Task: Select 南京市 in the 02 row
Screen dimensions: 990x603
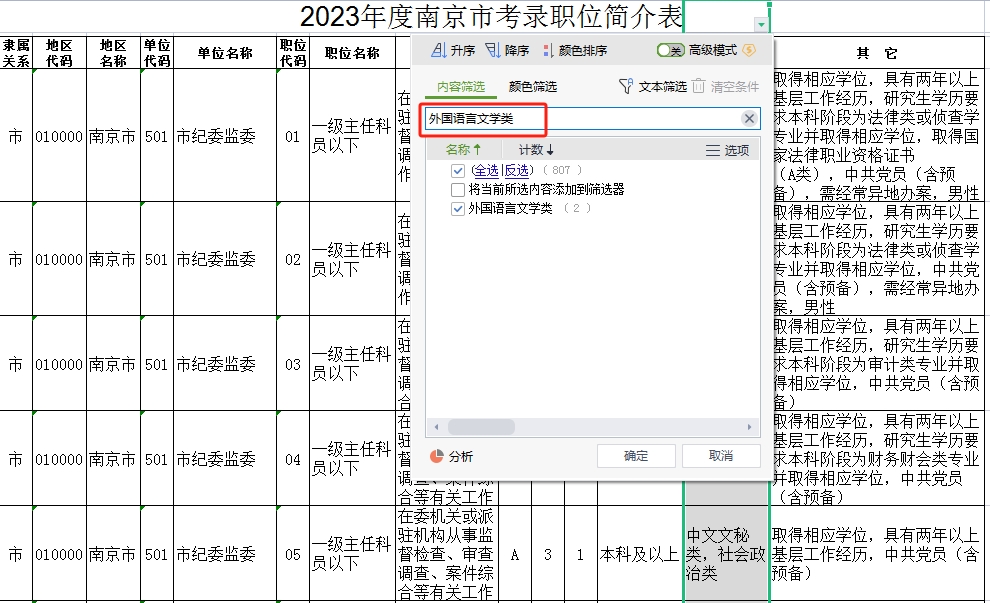Action: coord(113,259)
